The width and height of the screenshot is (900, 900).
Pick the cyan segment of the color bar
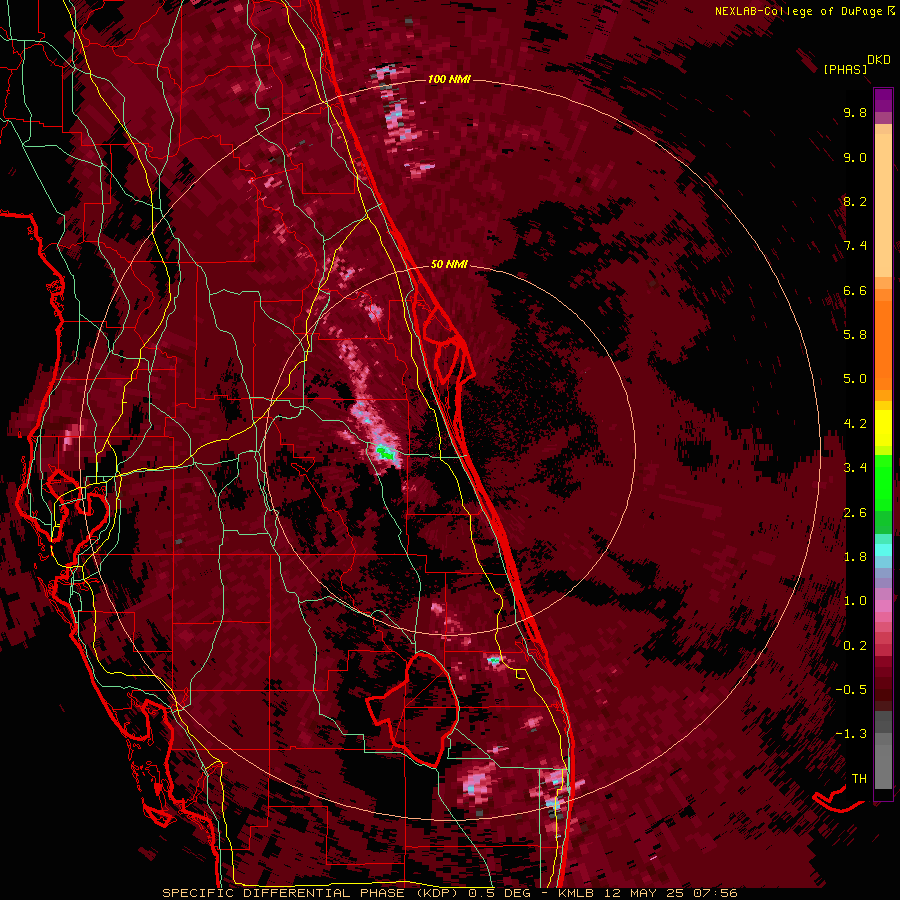tap(883, 550)
